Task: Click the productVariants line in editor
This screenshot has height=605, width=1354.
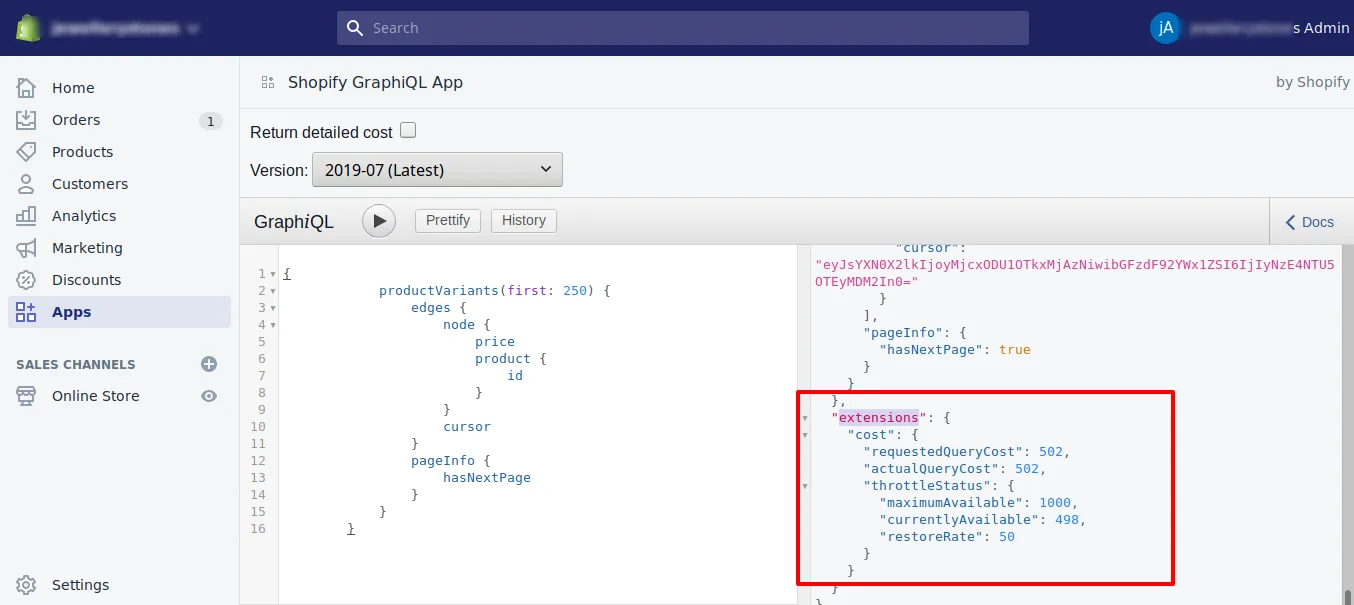Action: tap(494, 291)
